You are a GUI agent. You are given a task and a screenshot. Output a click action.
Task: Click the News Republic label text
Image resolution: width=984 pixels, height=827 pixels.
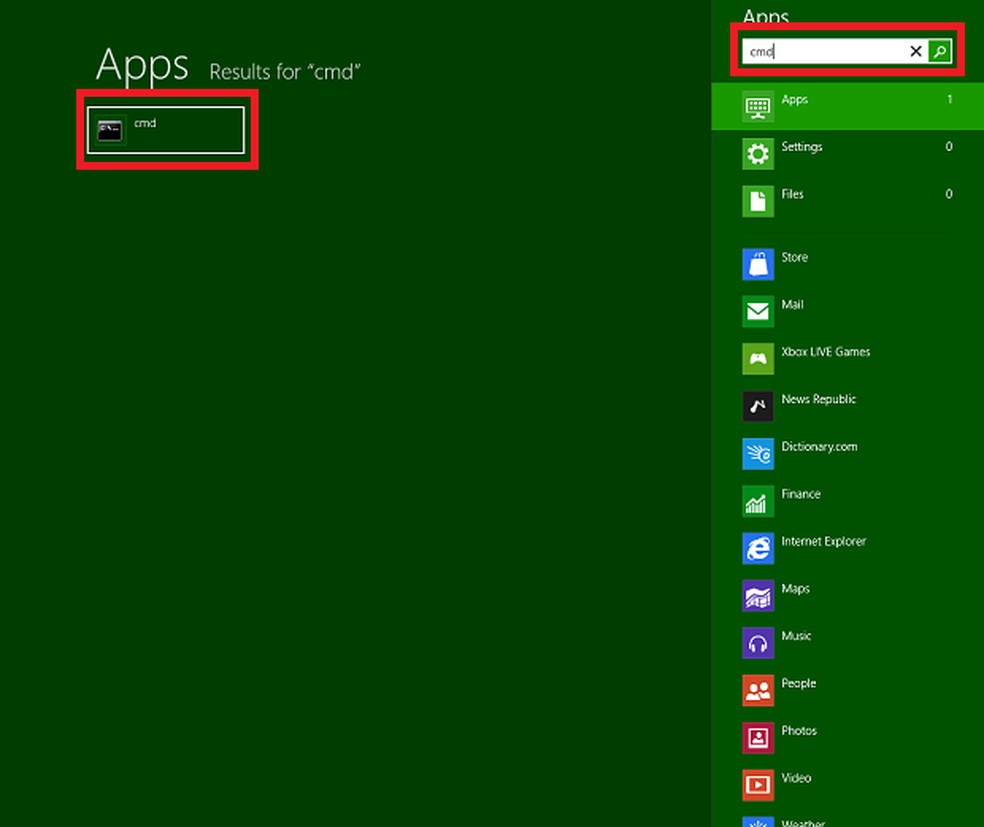(x=818, y=399)
